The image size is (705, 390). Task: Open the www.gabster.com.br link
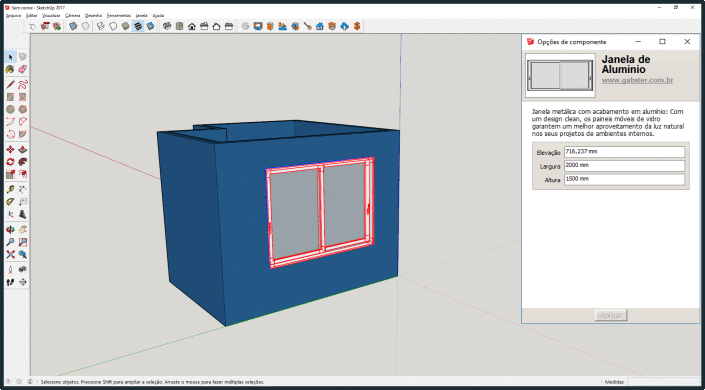[x=637, y=81]
